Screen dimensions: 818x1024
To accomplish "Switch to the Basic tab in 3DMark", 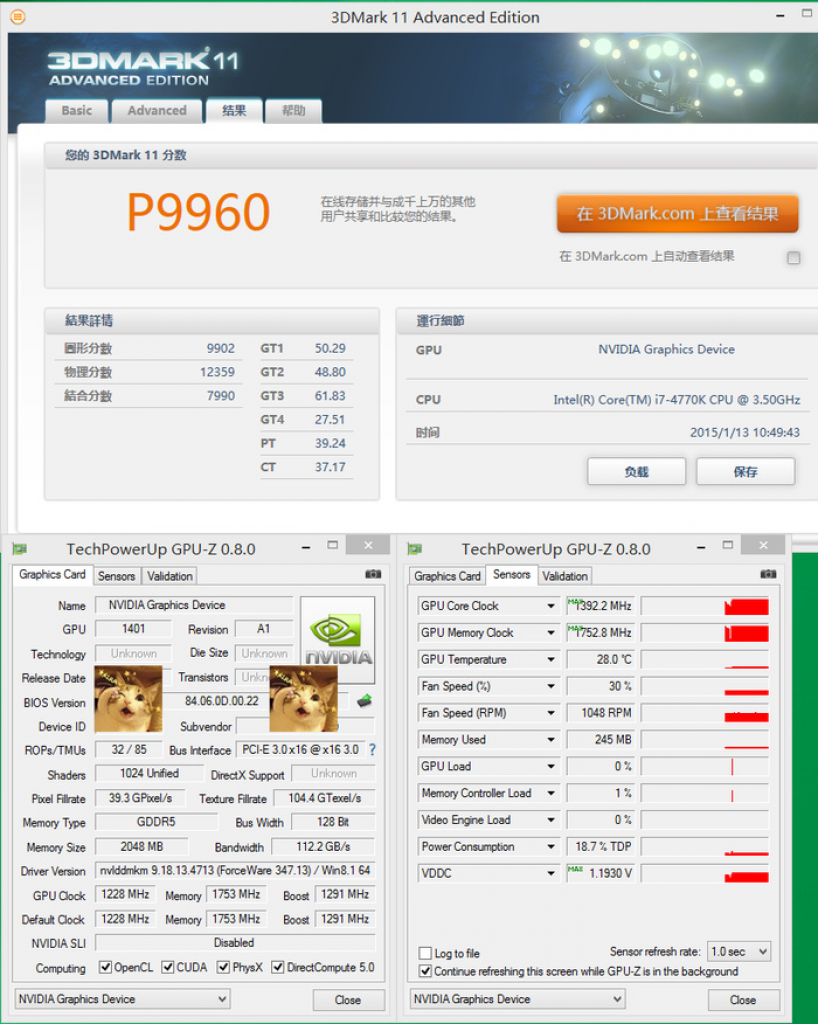I will tap(76, 110).
